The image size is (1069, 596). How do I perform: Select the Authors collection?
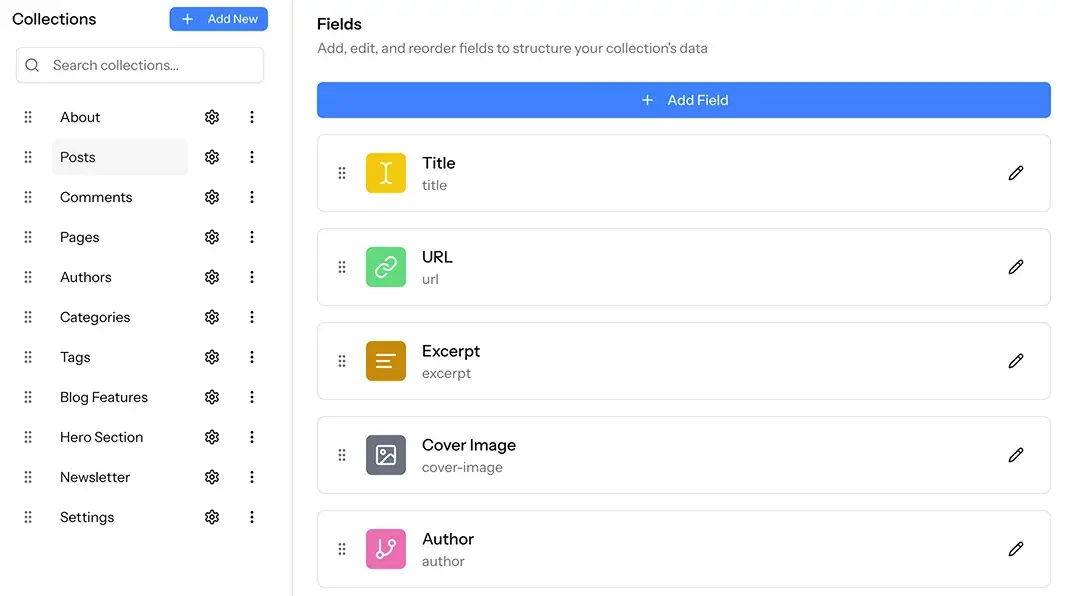pyautogui.click(x=120, y=277)
